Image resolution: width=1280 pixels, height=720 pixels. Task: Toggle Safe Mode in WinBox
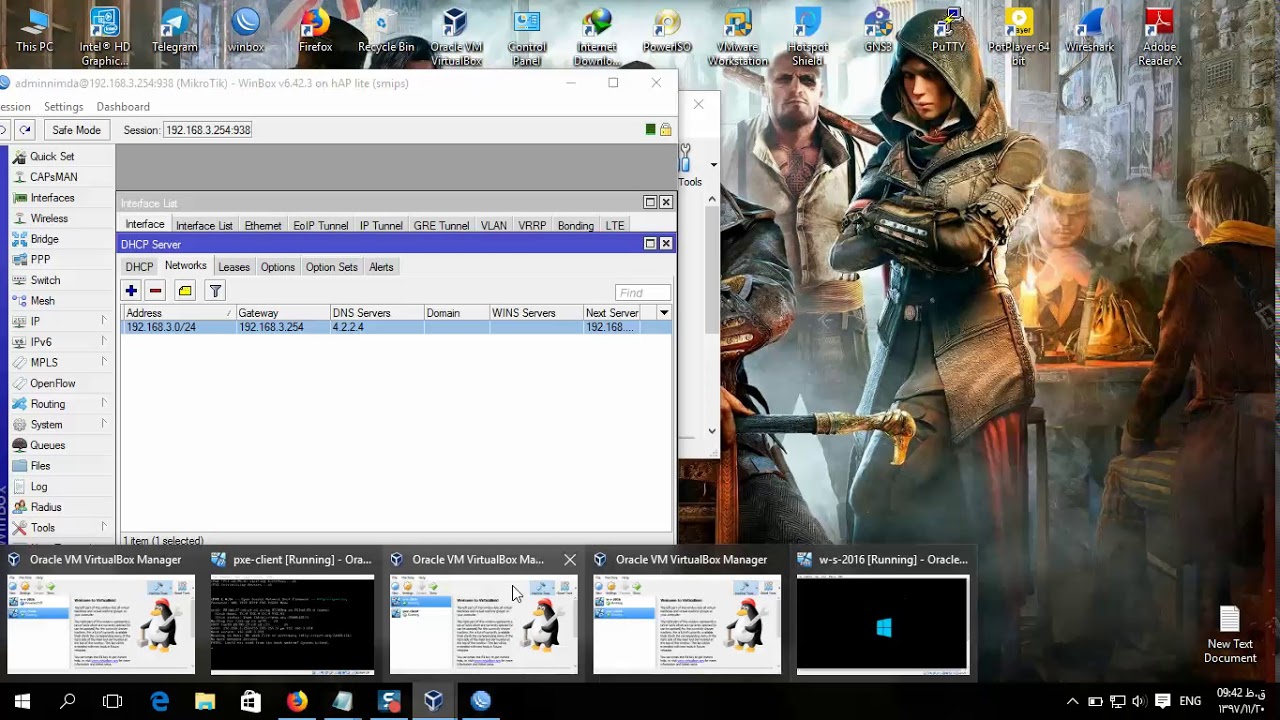[76, 130]
